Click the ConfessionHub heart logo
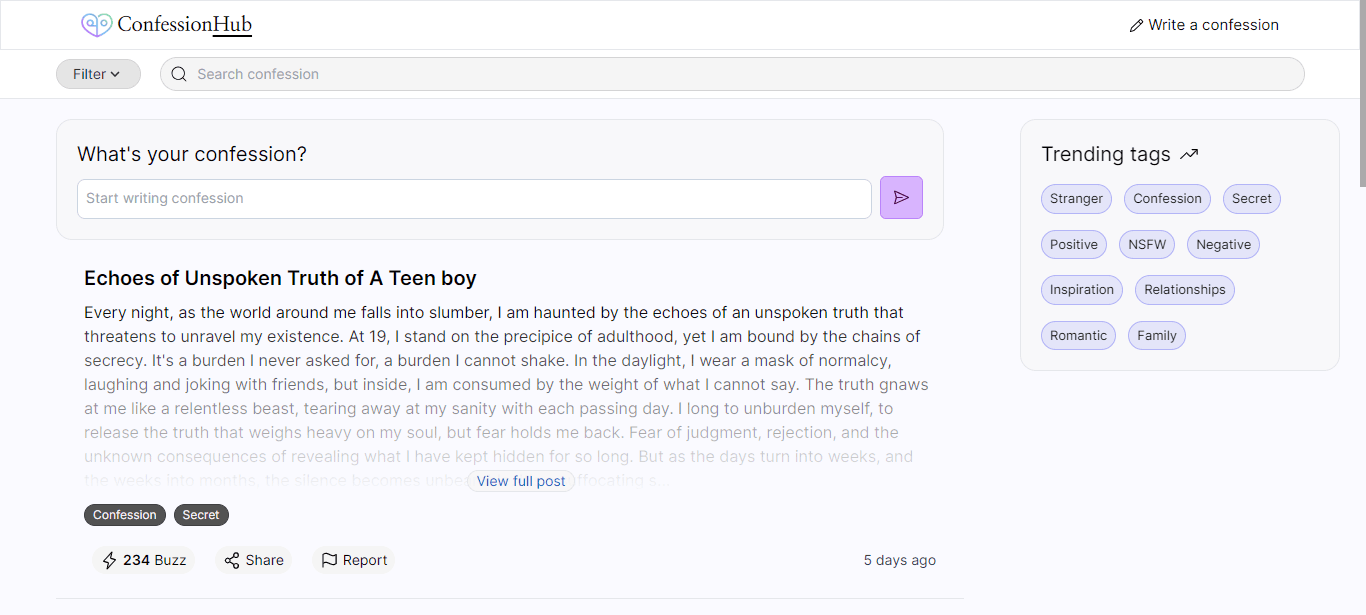The height and width of the screenshot is (615, 1366). (x=97, y=25)
